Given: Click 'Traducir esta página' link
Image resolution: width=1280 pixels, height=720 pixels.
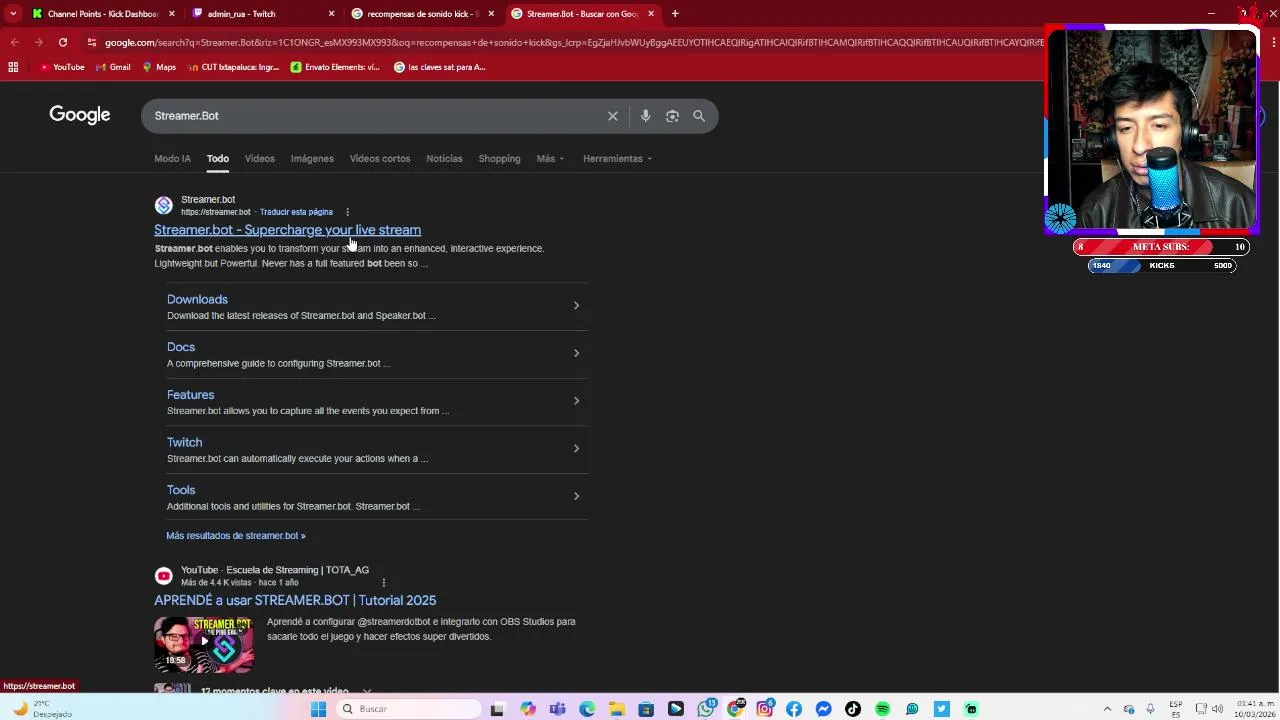Looking at the screenshot, I should [x=296, y=212].
